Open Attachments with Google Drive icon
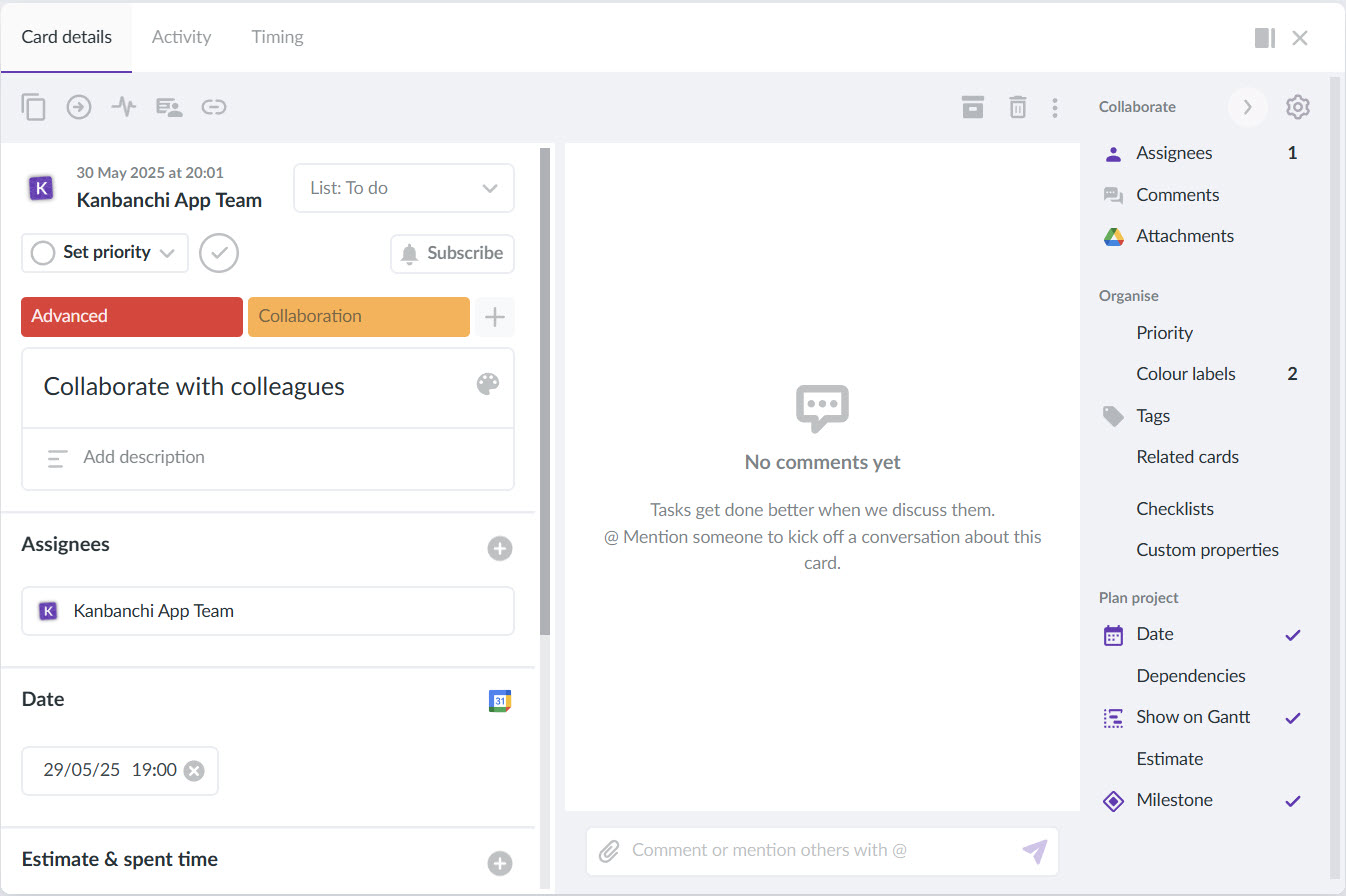 point(1185,236)
